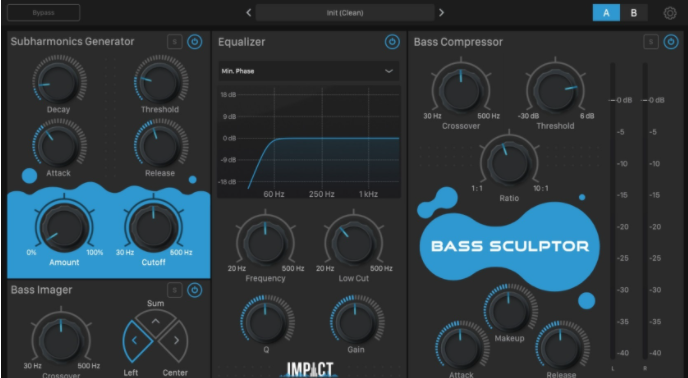Click the "250 Hz" graph axis label
The height and width of the screenshot is (378, 688).
(x=322, y=194)
